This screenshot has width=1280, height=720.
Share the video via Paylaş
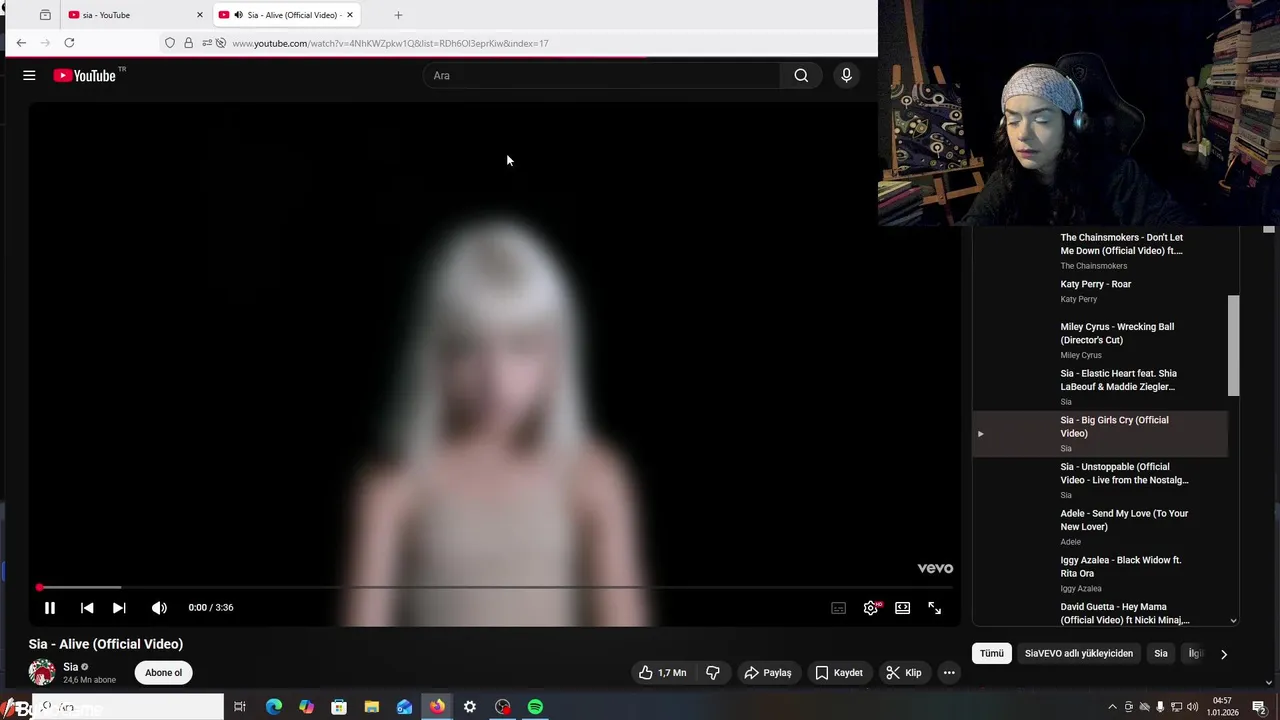pyautogui.click(x=768, y=673)
